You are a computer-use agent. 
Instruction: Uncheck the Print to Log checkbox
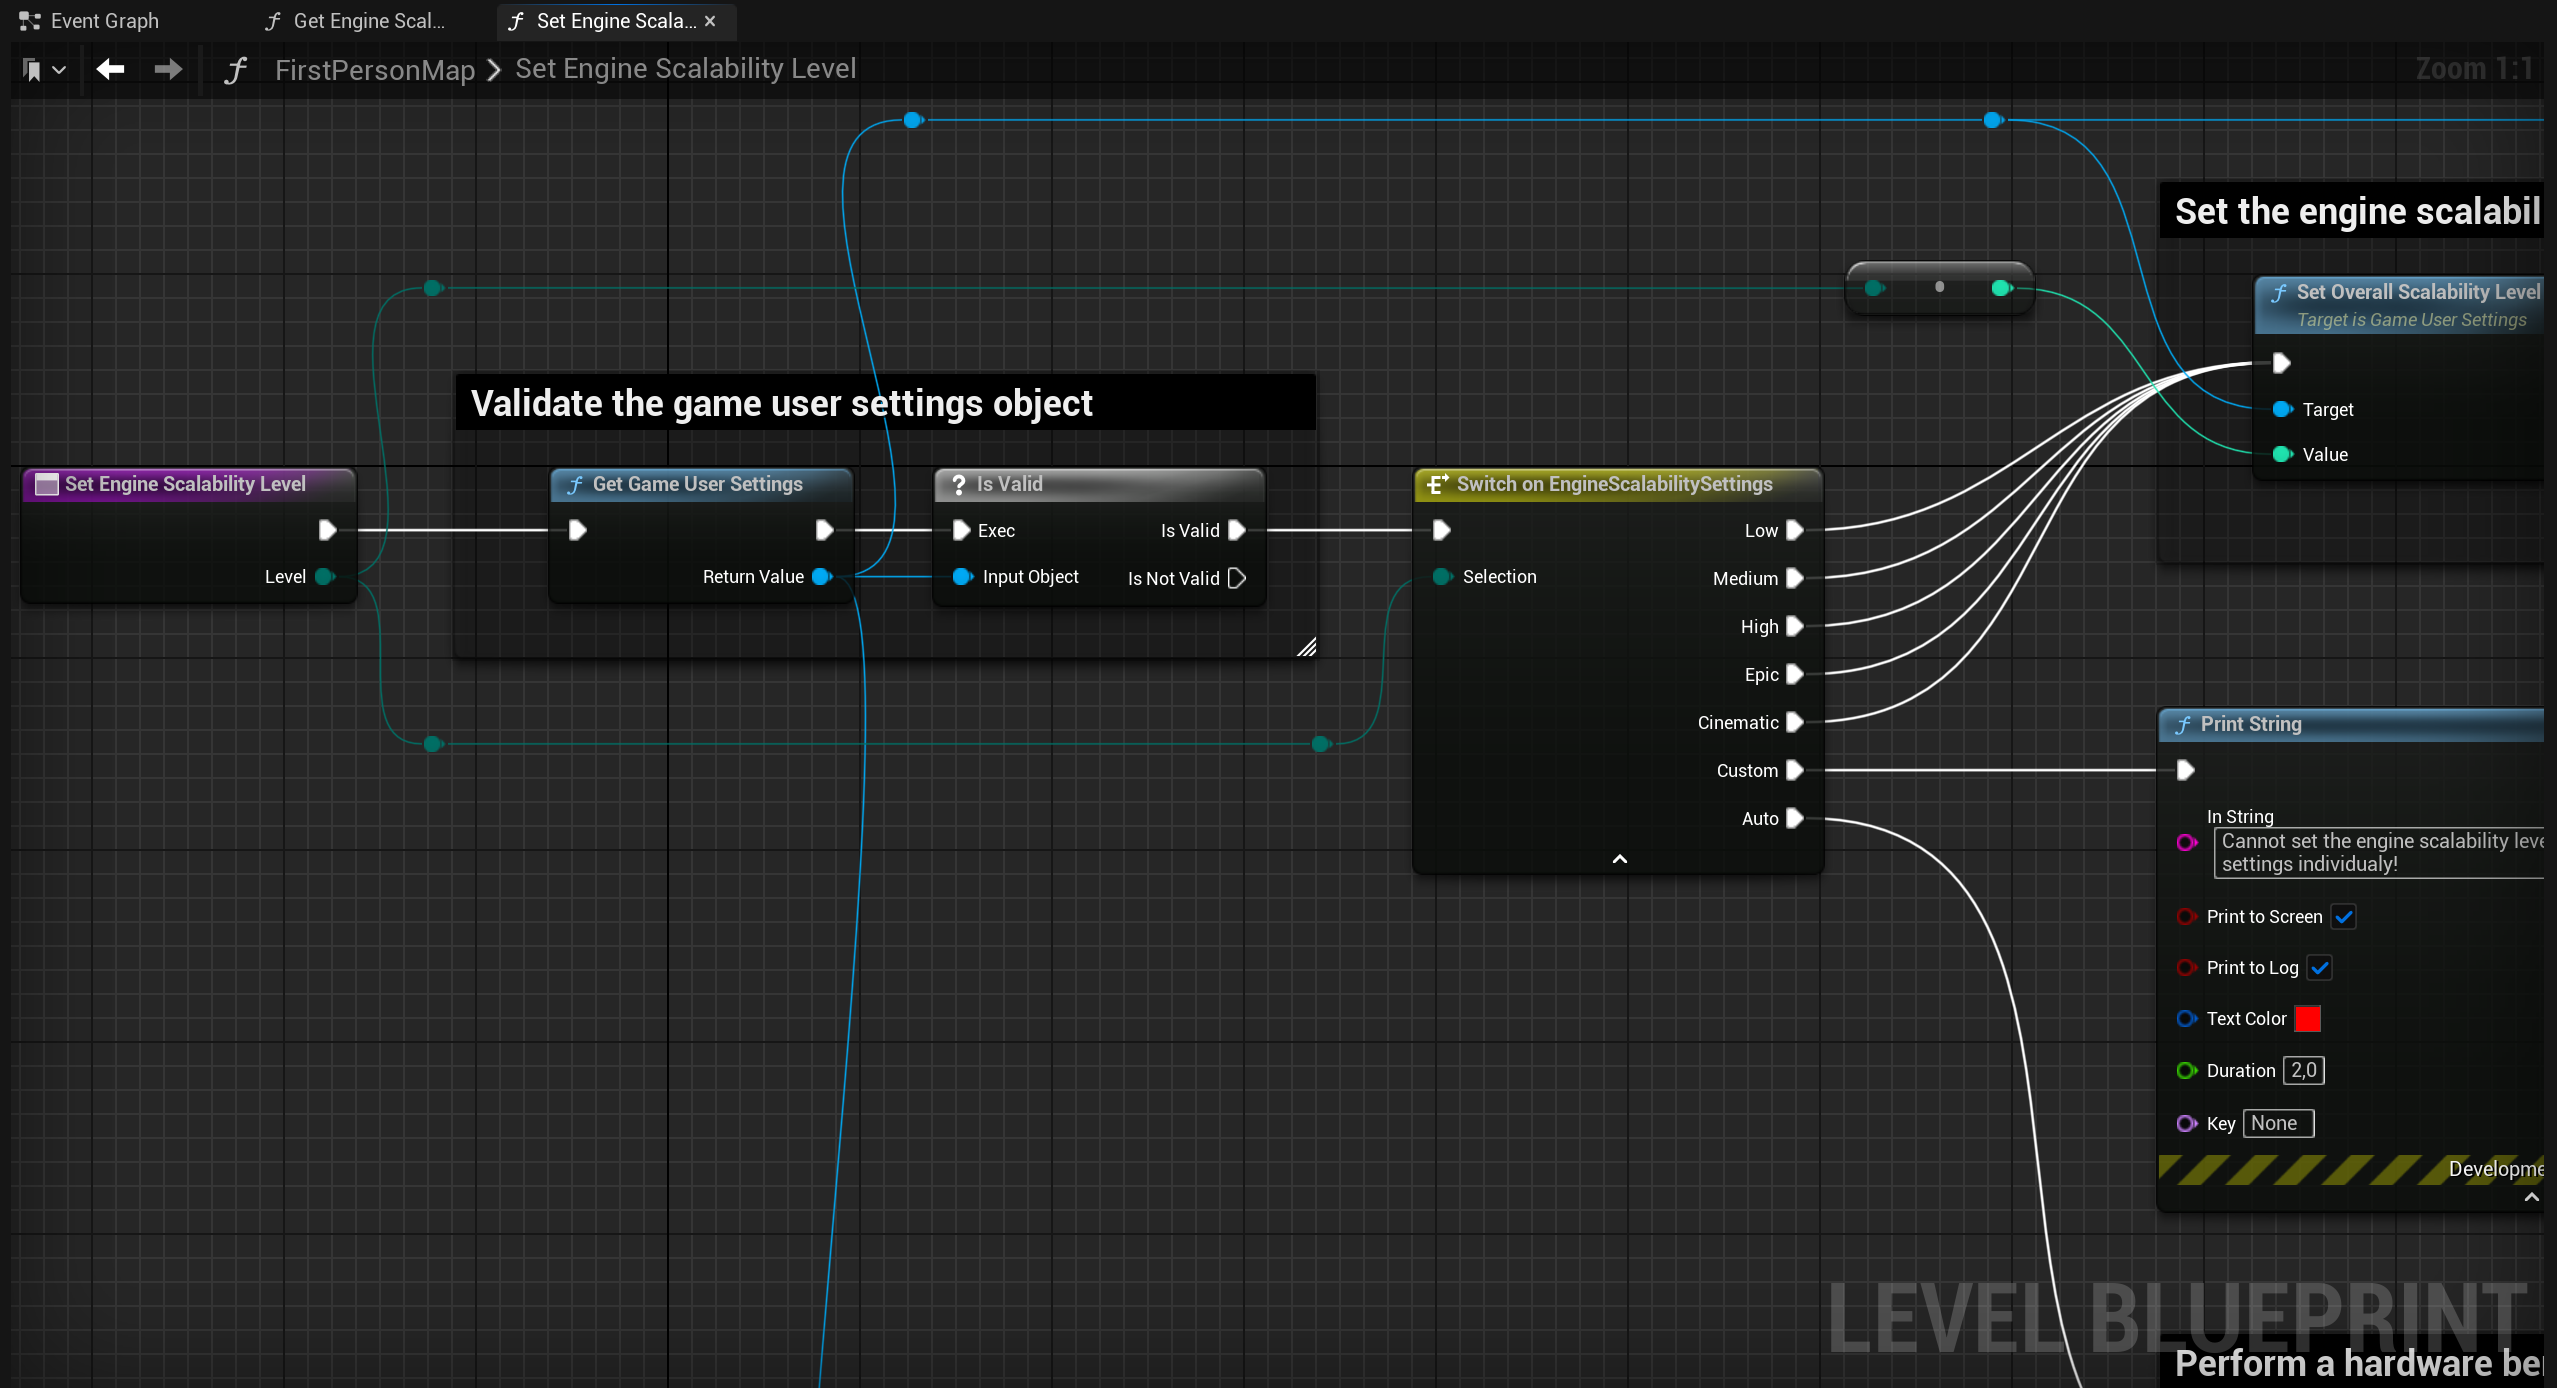2321,967
